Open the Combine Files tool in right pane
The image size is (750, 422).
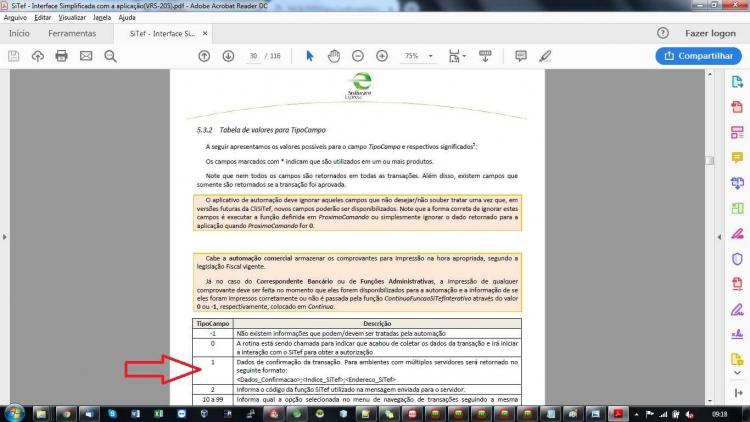pos(737,183)
